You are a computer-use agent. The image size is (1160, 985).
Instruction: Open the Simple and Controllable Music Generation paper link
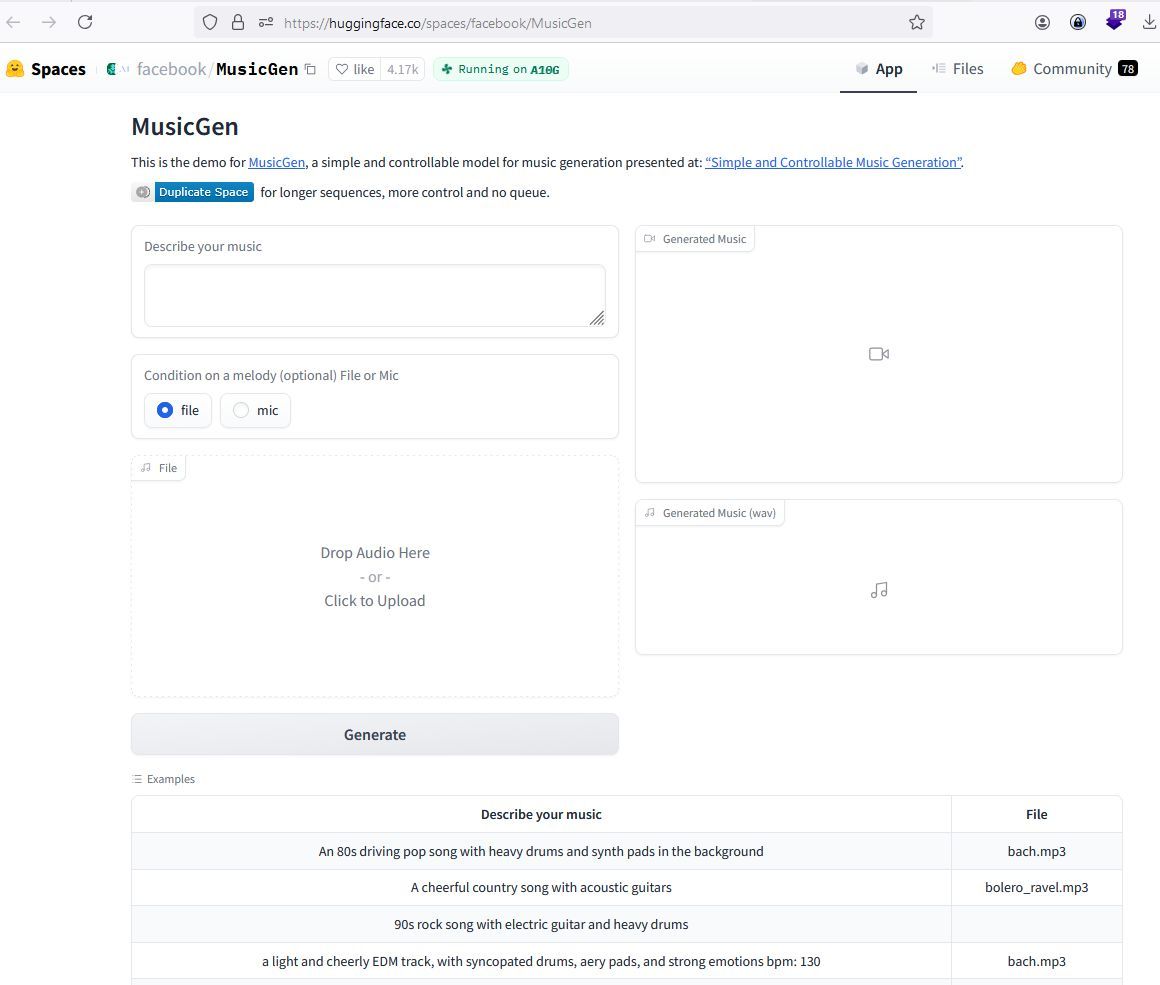tap(834, 162)
